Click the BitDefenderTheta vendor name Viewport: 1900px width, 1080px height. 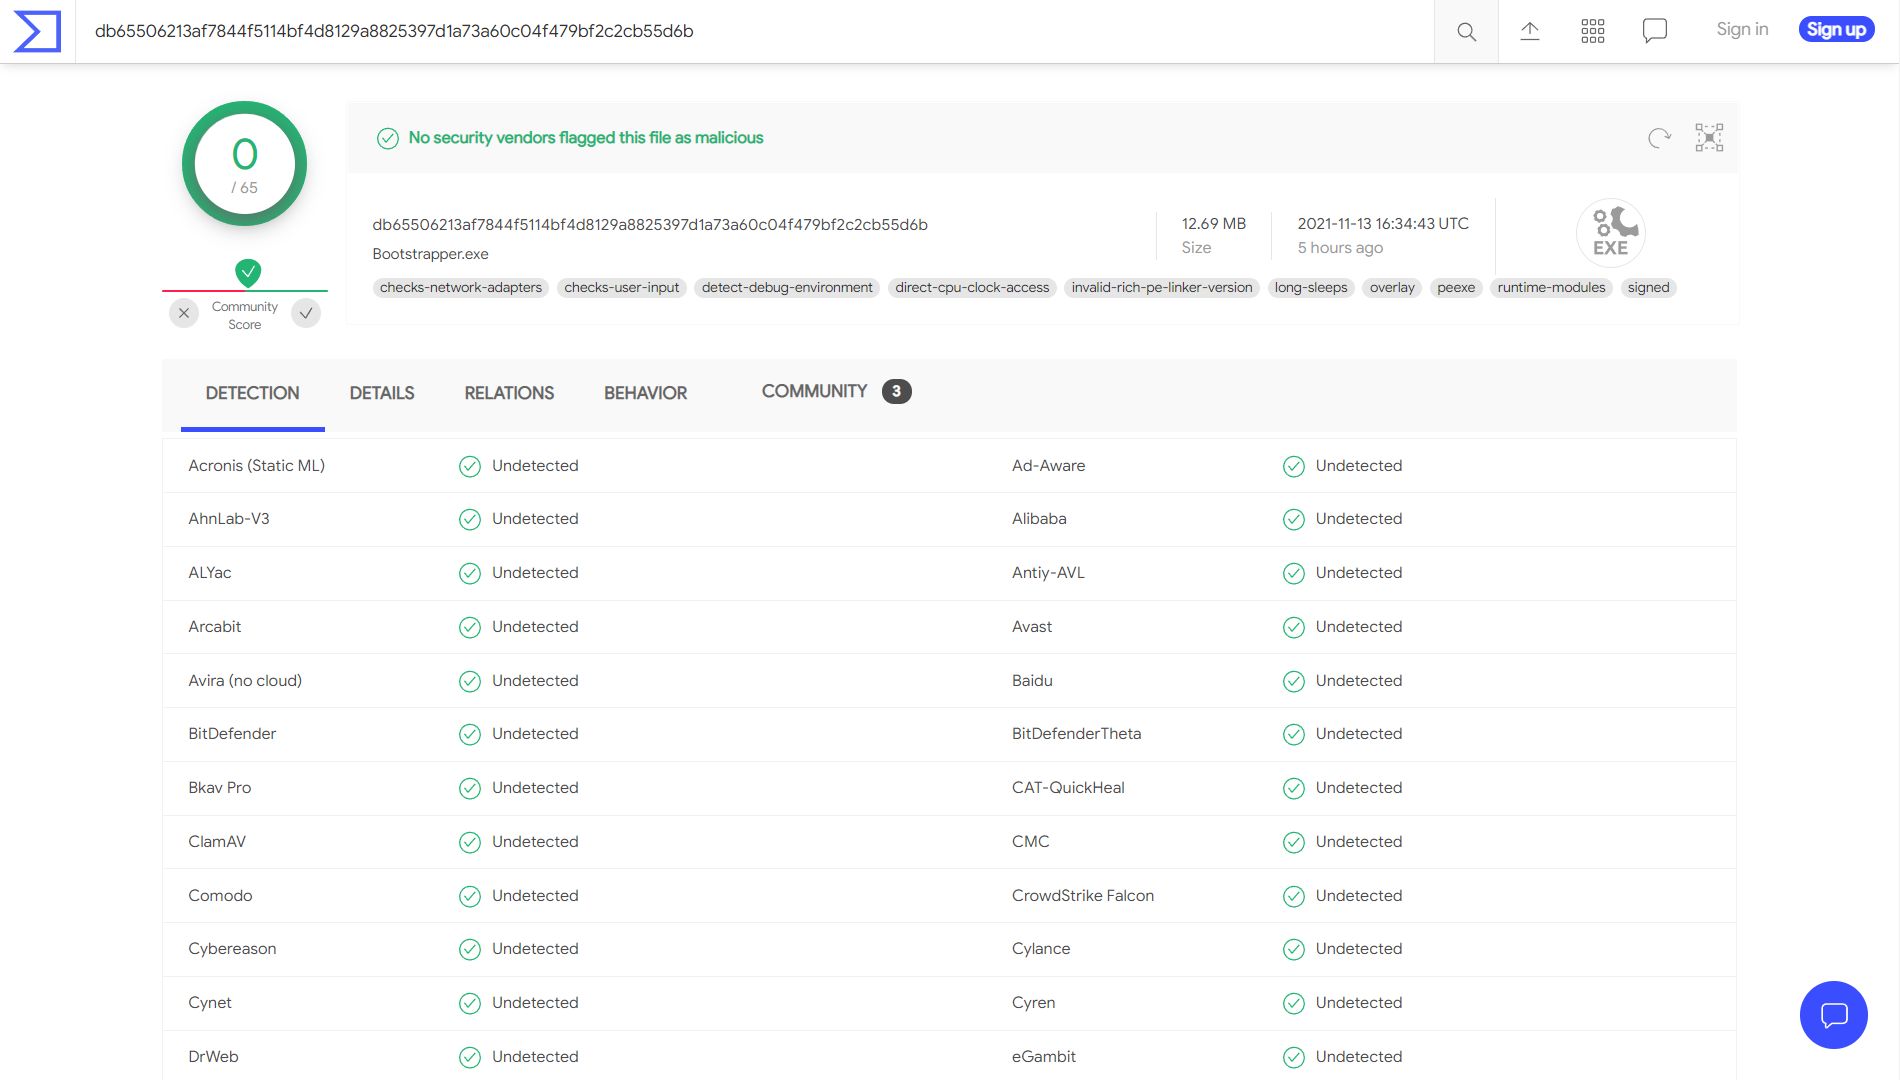1076,734
